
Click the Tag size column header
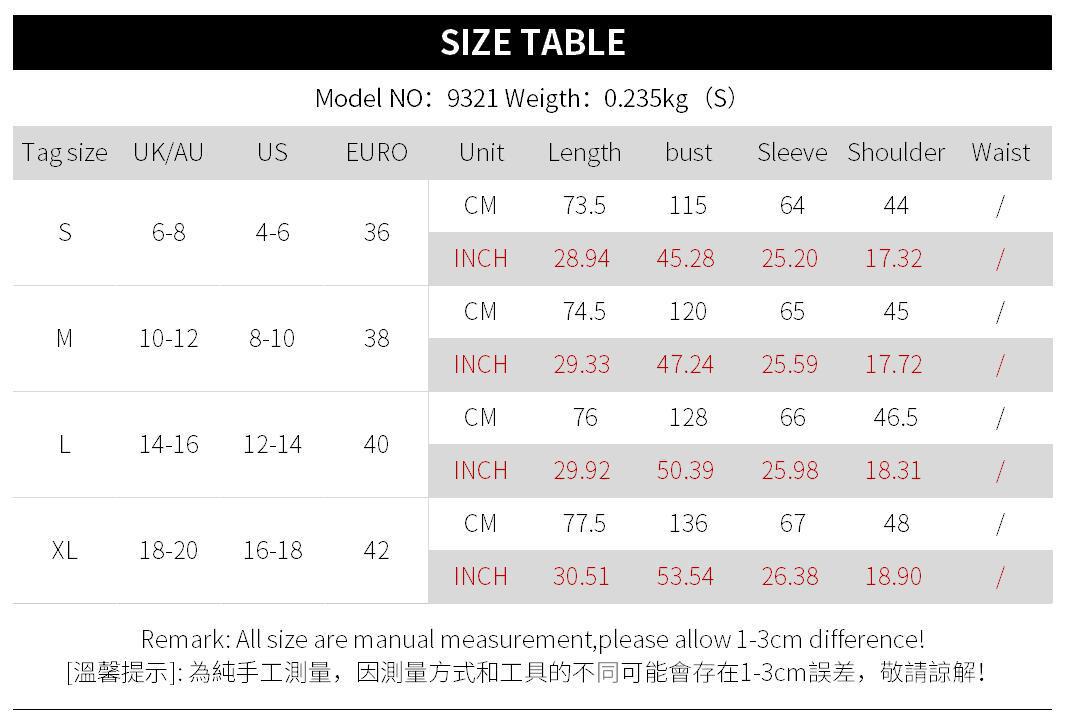64,153
